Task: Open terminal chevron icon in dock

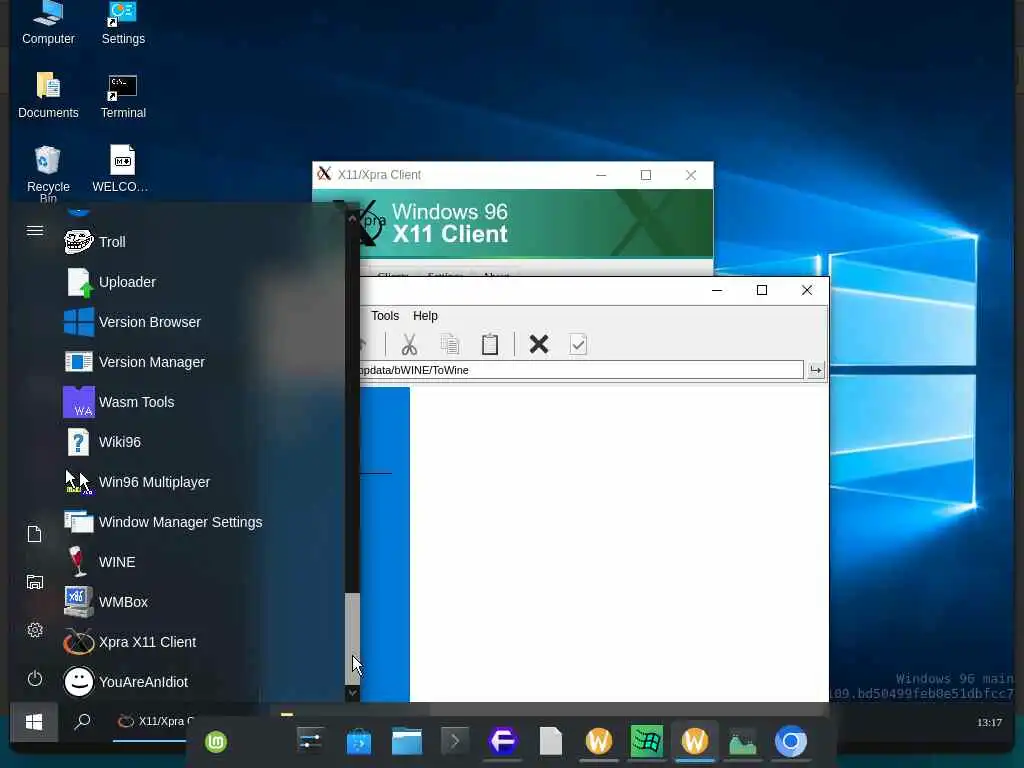Action: tap(455, 741)
